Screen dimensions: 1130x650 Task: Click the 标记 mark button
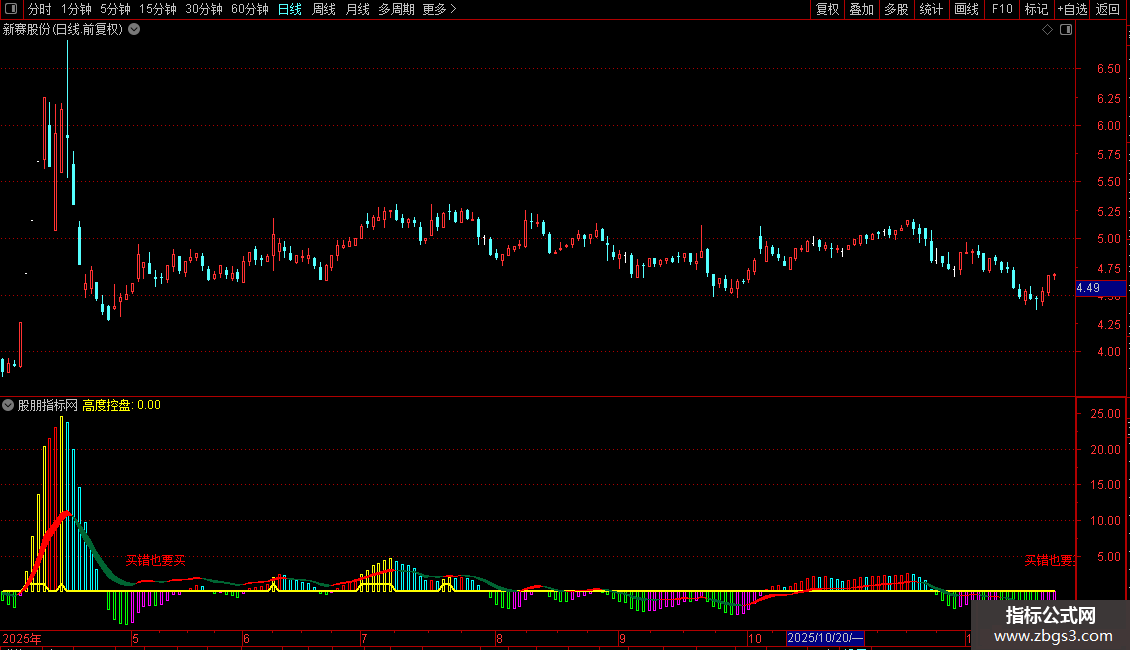pos(1036,9)
